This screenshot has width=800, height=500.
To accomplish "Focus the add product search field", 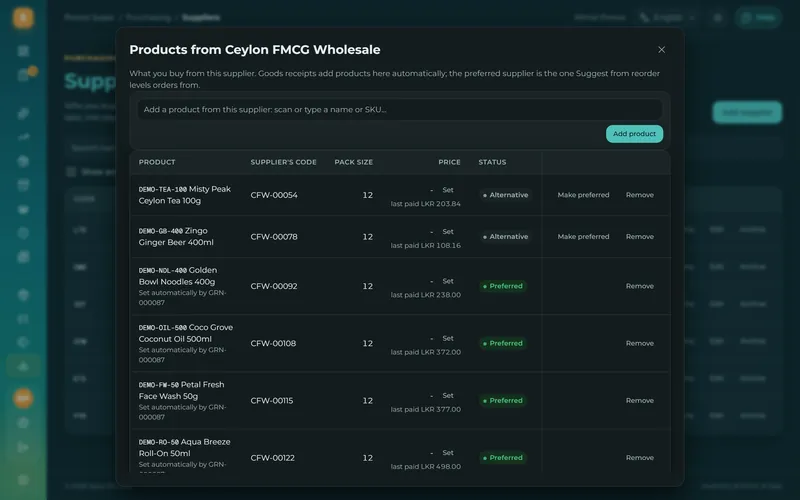I will [x=399, y=109].
